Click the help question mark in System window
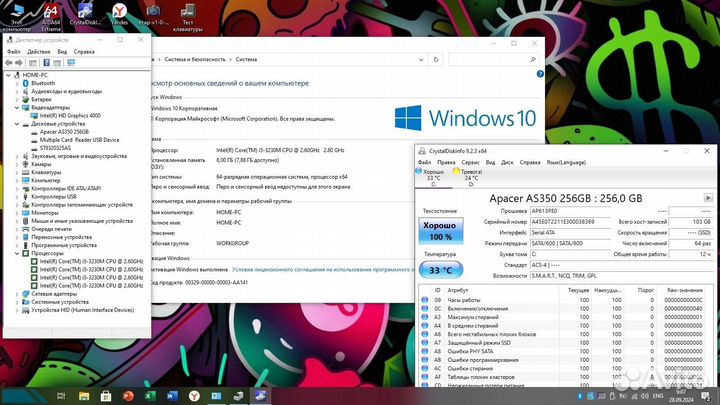Image resolution: width=720 pixels, height=405 pixels. tap(540, 74)
